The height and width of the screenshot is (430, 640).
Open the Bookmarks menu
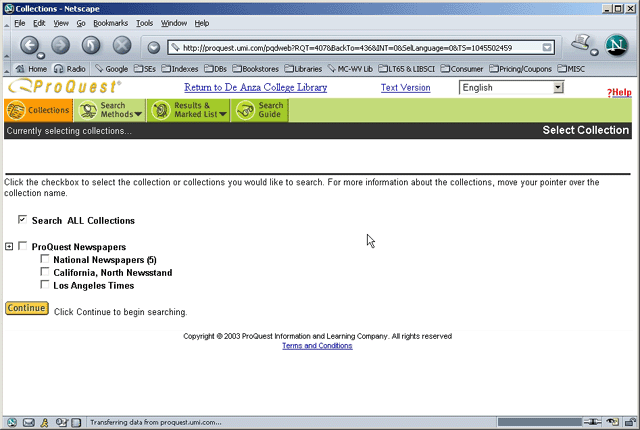[112, 22]
